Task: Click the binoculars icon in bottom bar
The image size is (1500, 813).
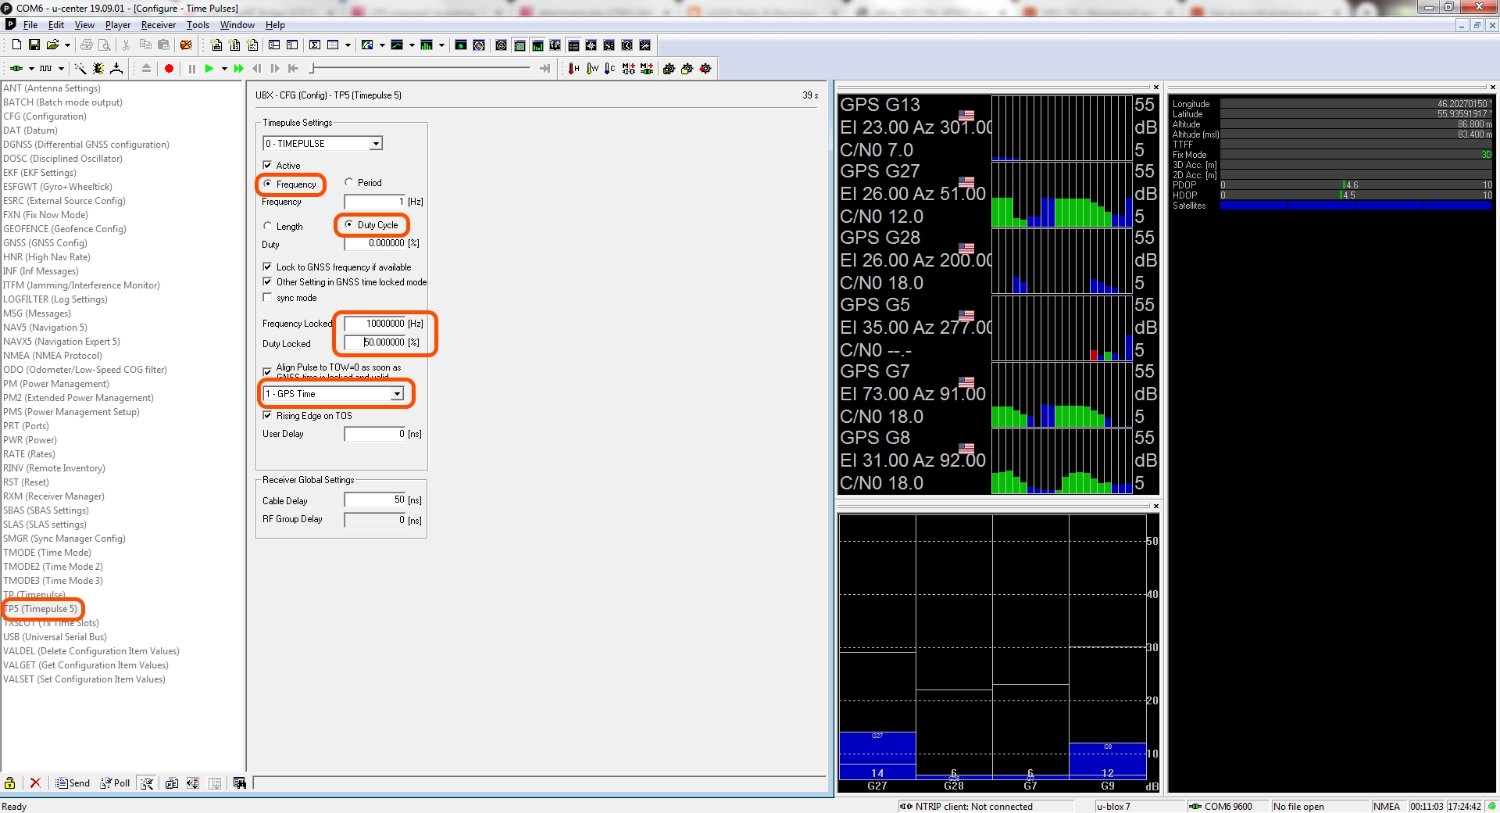Action: click(239, 783)
